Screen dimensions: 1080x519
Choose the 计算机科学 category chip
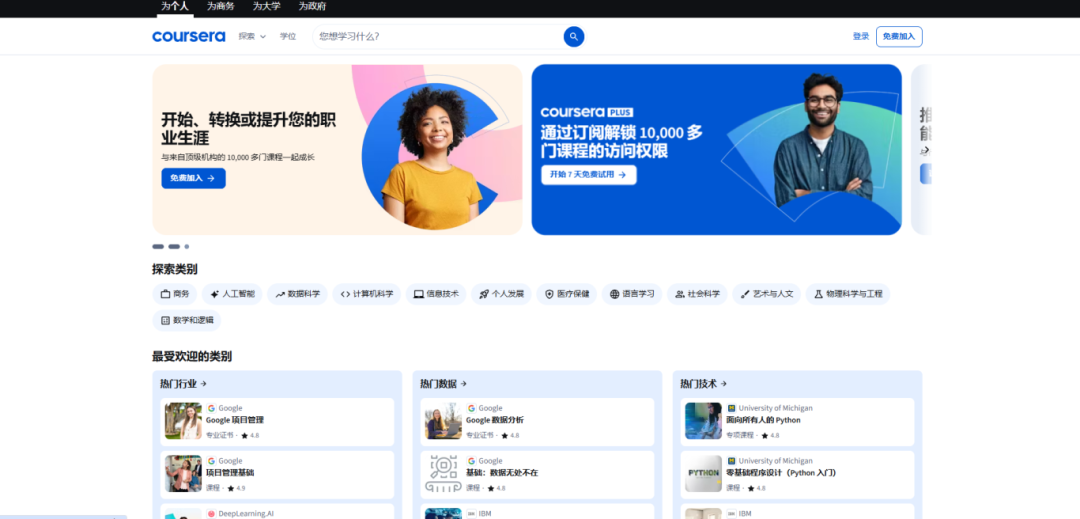366,294
